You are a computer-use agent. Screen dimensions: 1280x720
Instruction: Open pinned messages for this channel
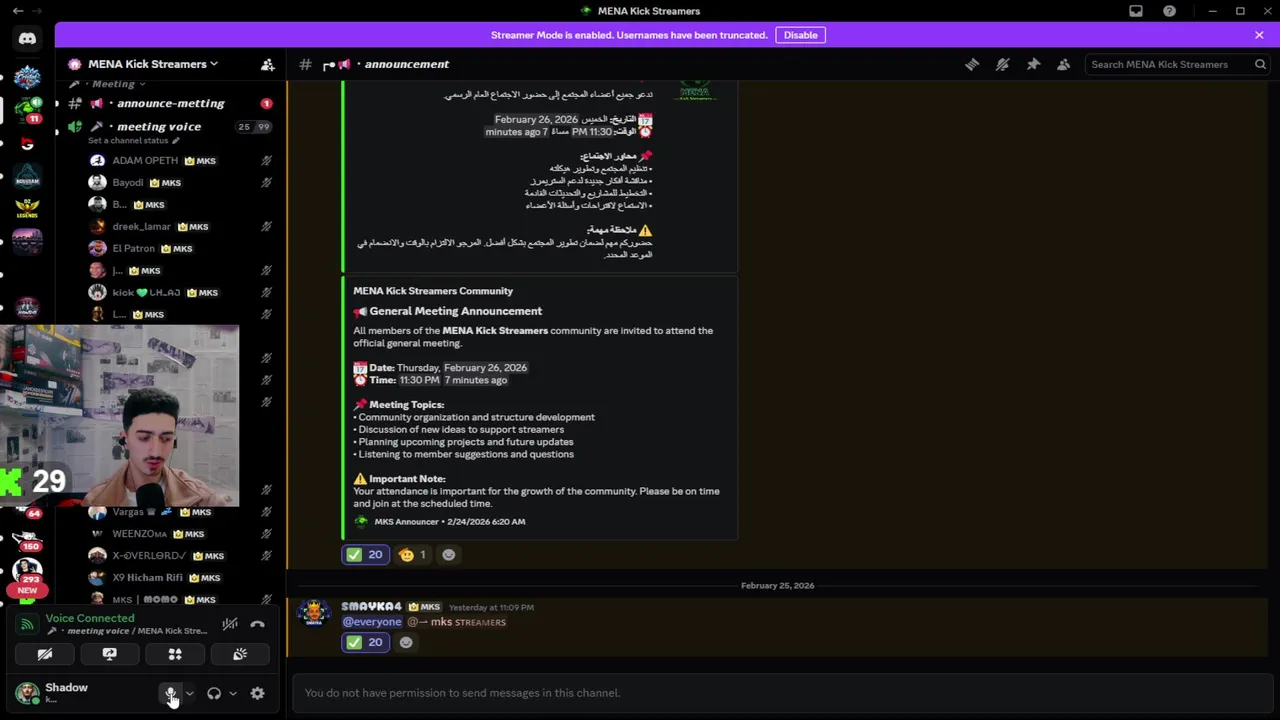1033,64
